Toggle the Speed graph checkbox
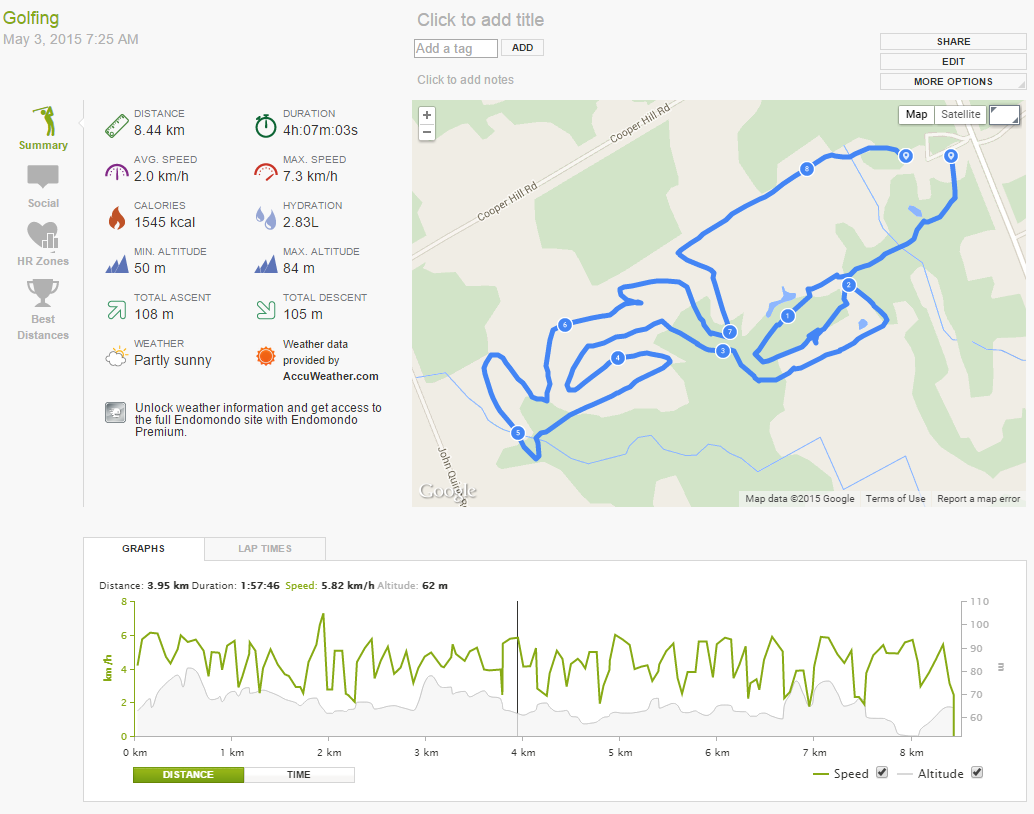Viewport: 1034px width, 814px height. pos(882,772)
